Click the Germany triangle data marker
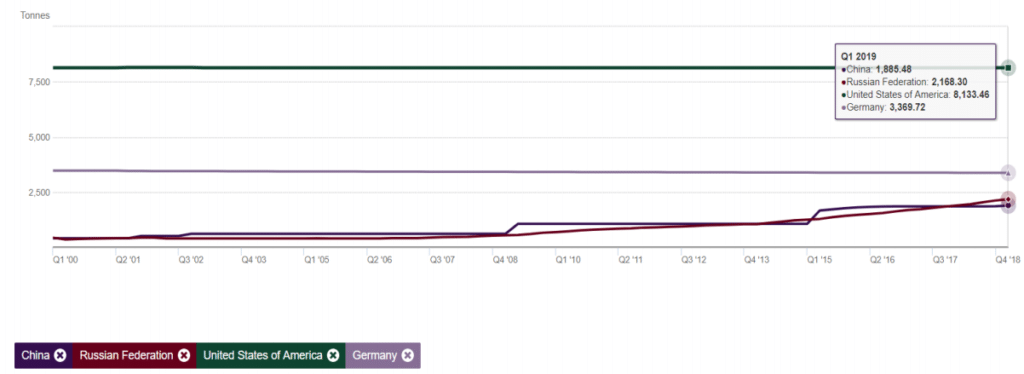Viewport: 1024px width, 374px height. point(1008,173)
